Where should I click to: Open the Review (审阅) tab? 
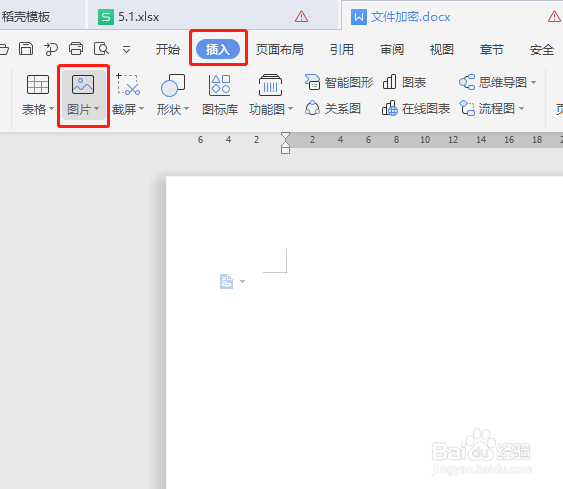392,49
